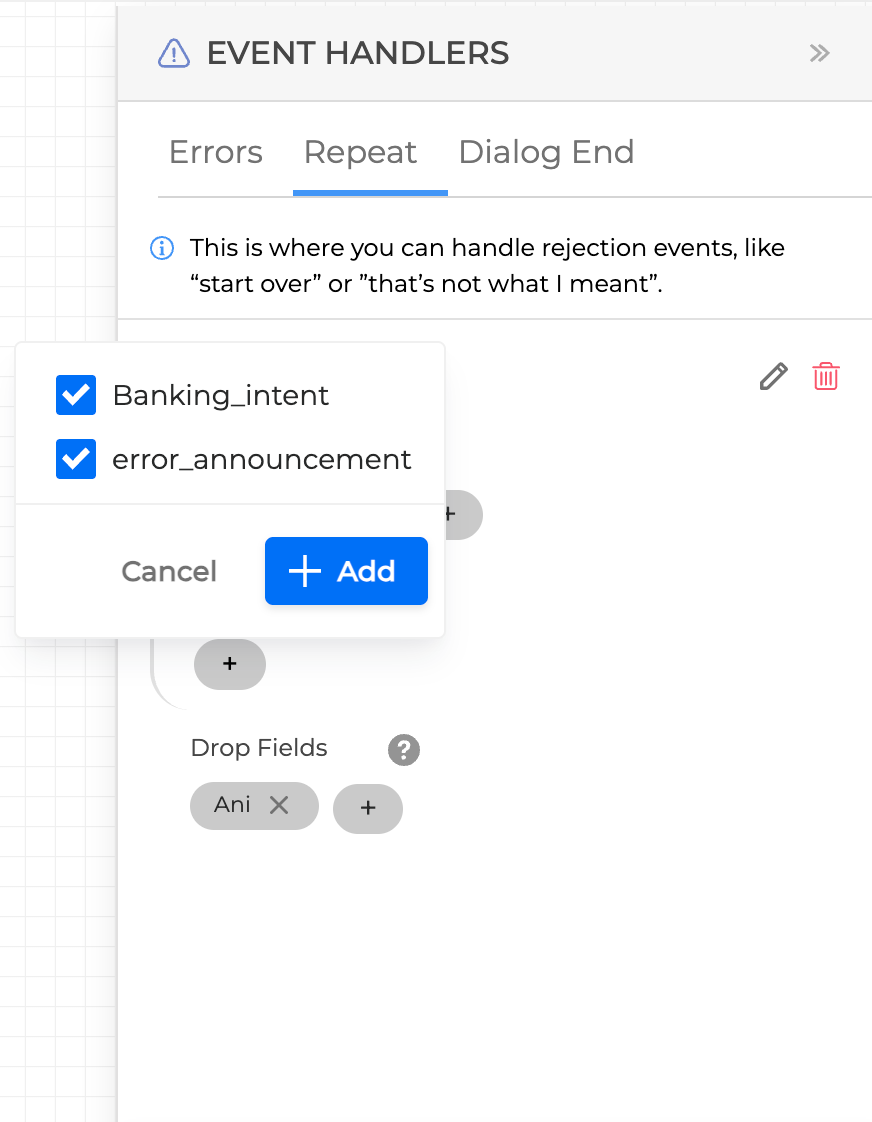This screenshot has width=872, height=1122.
Task: Open the Dialog End tab
Action: [546, 152]
